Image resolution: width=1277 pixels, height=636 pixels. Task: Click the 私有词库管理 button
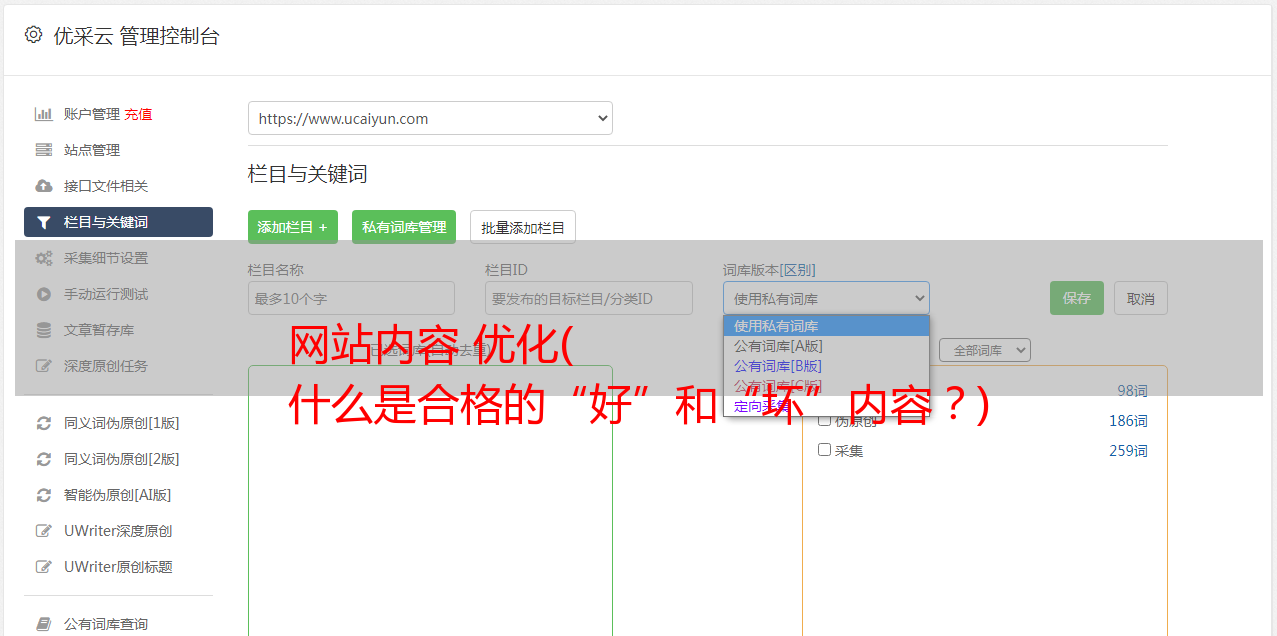point(404,227)
